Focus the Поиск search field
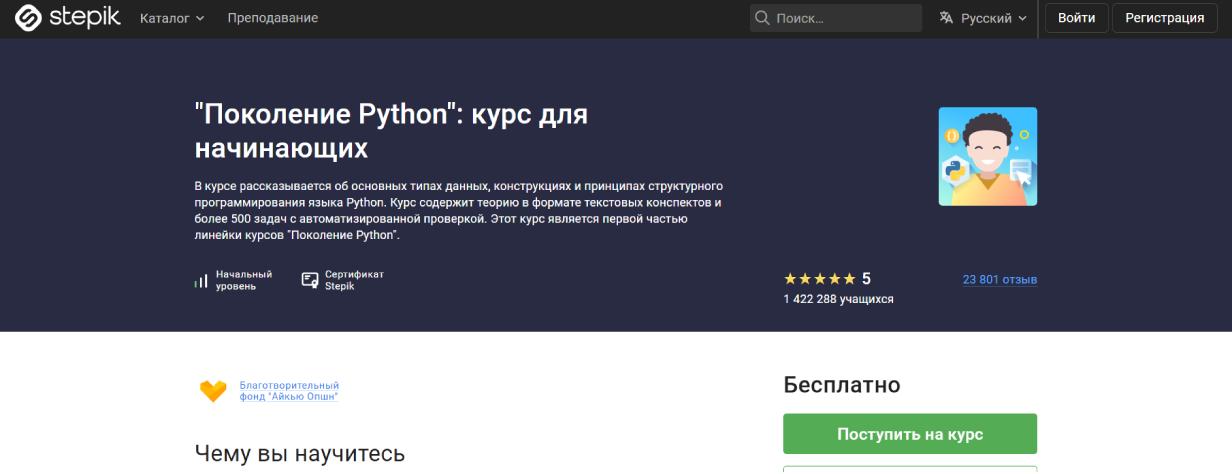 (x=836, y=18)
